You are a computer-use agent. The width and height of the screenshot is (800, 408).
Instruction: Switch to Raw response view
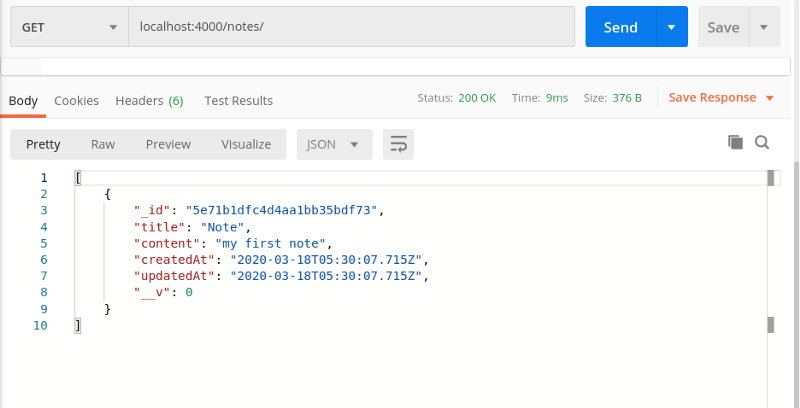[103, 144]
